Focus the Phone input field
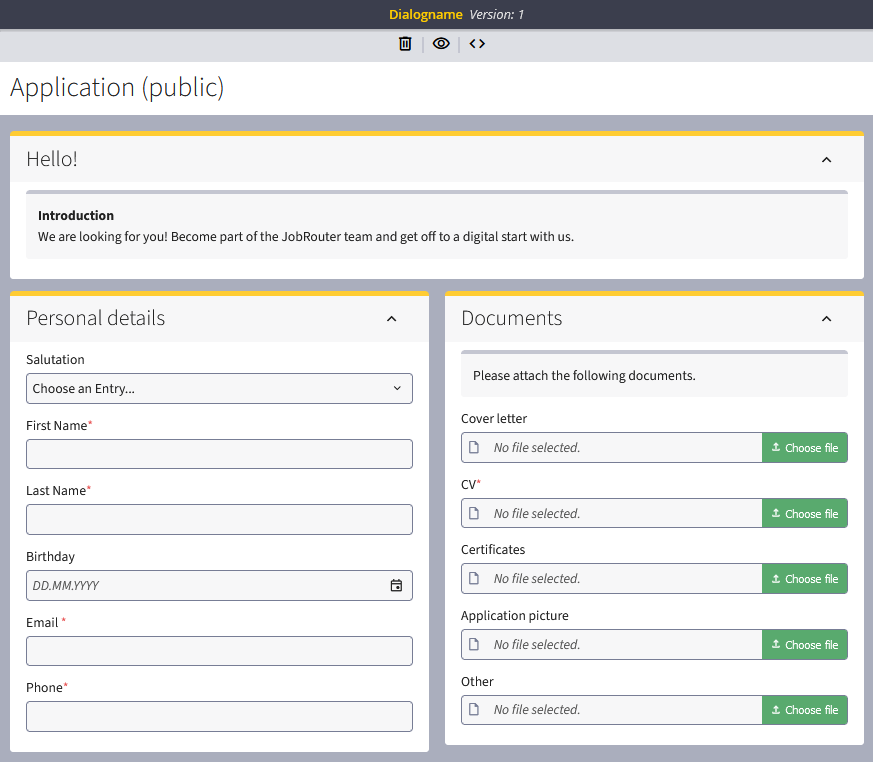Viewport: 873px width, 762px height. pos(219,716)
